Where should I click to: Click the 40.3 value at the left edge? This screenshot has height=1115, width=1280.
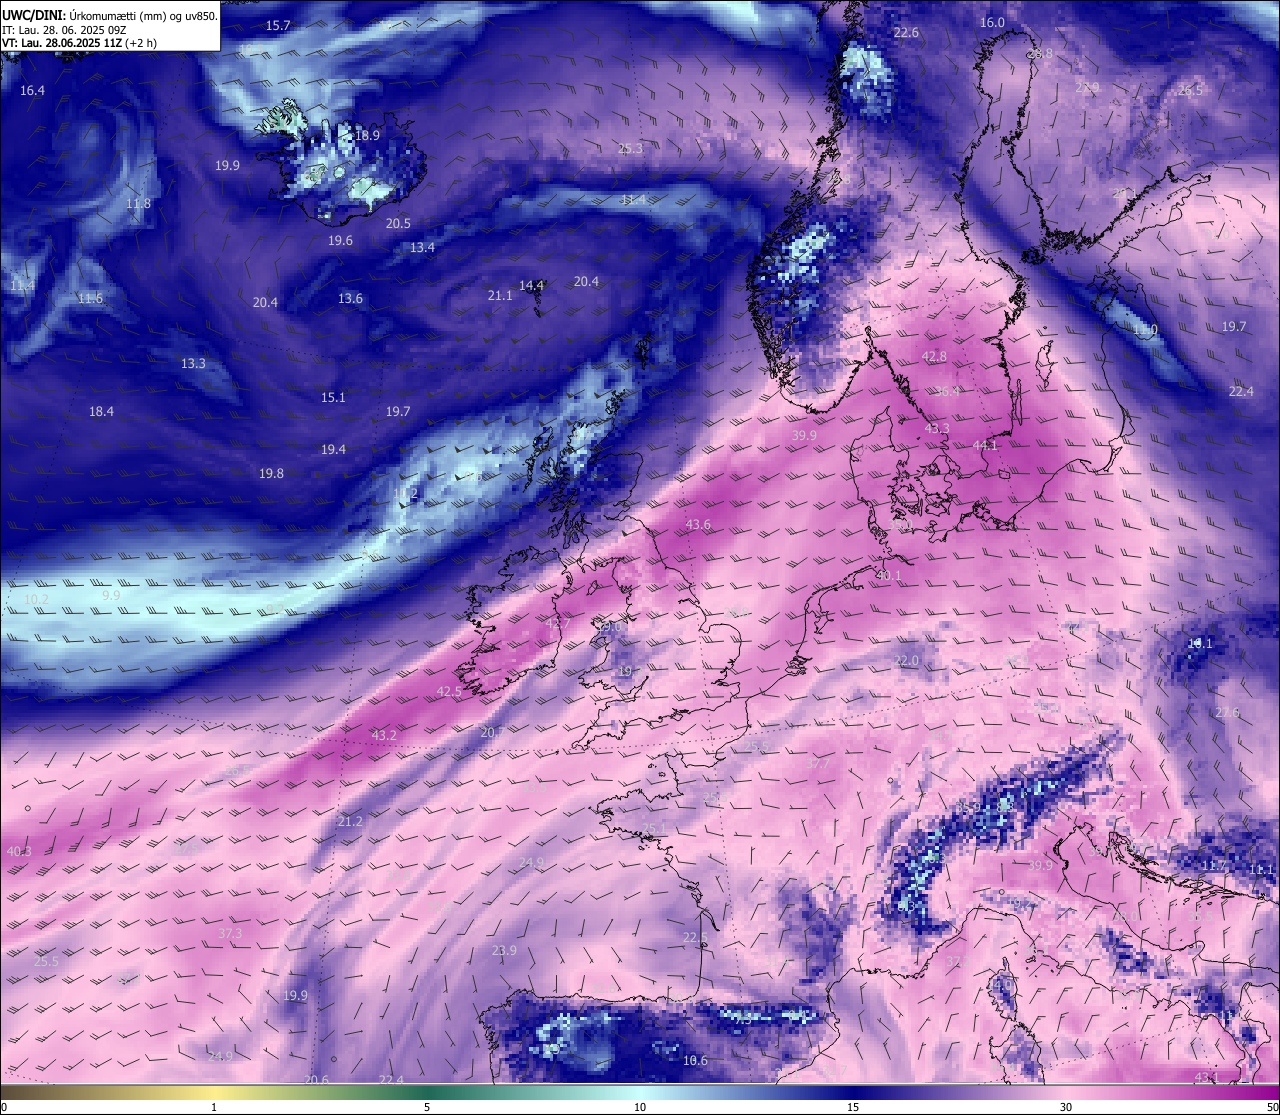pos(19,852)
